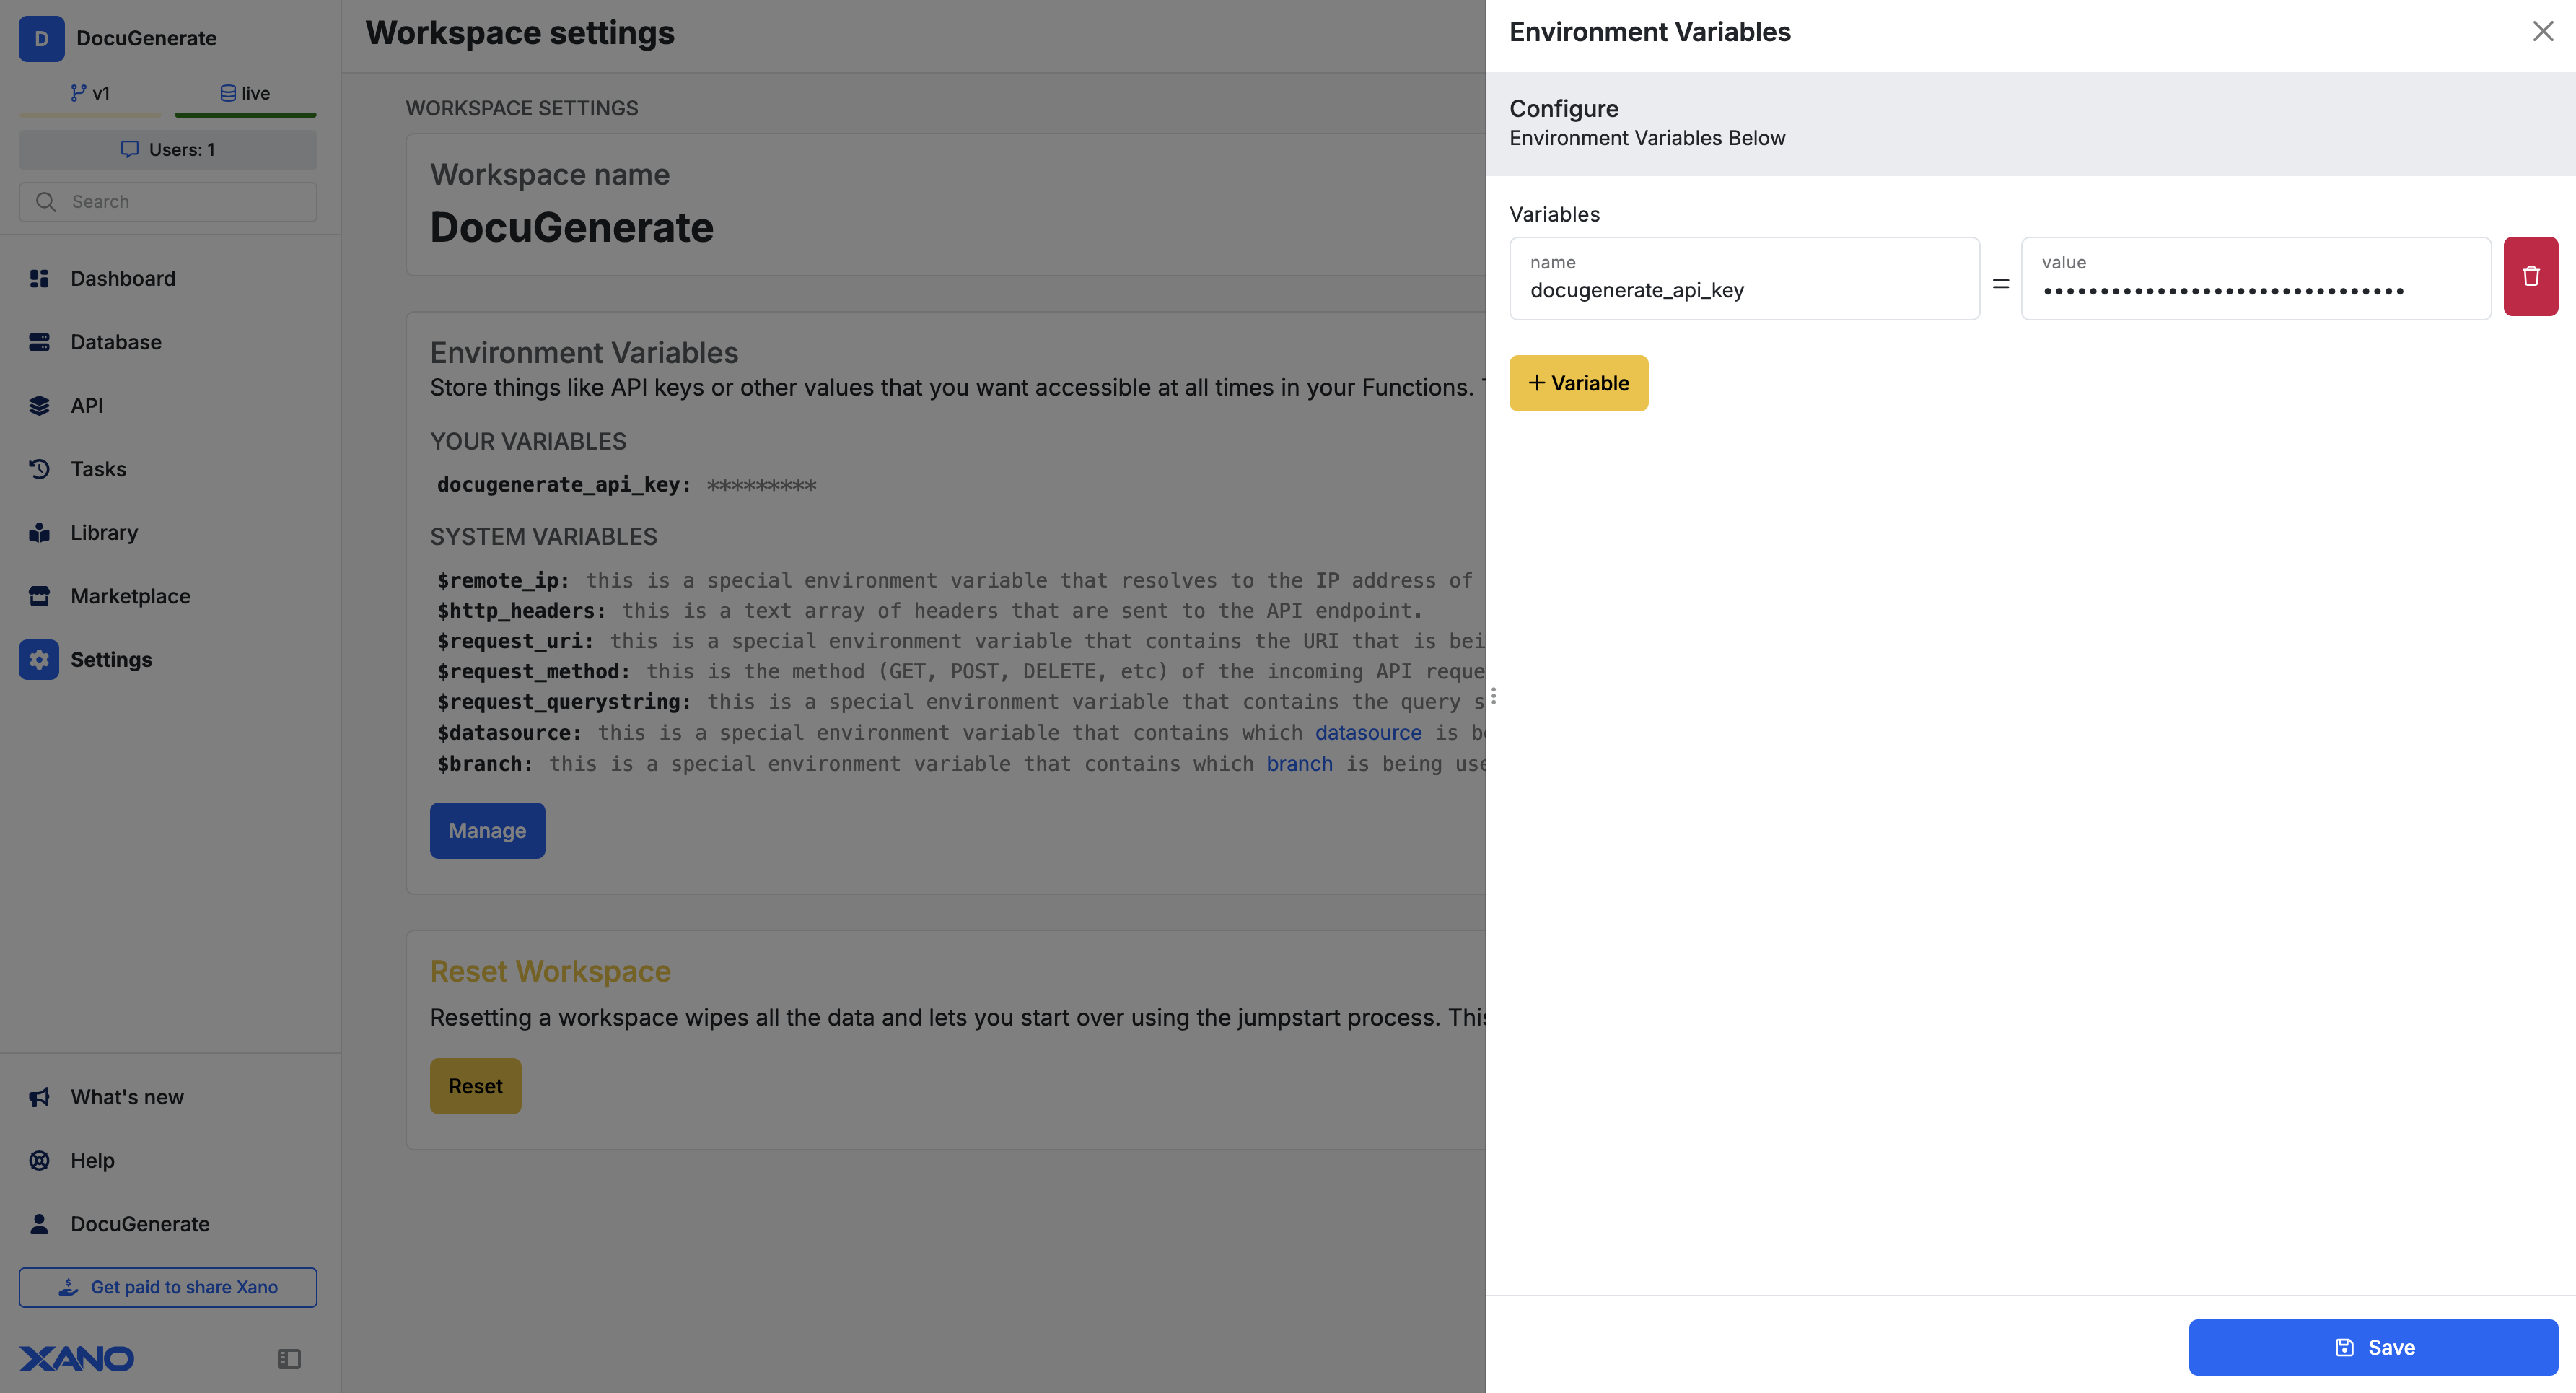Click the Settings gear icon

39,659
